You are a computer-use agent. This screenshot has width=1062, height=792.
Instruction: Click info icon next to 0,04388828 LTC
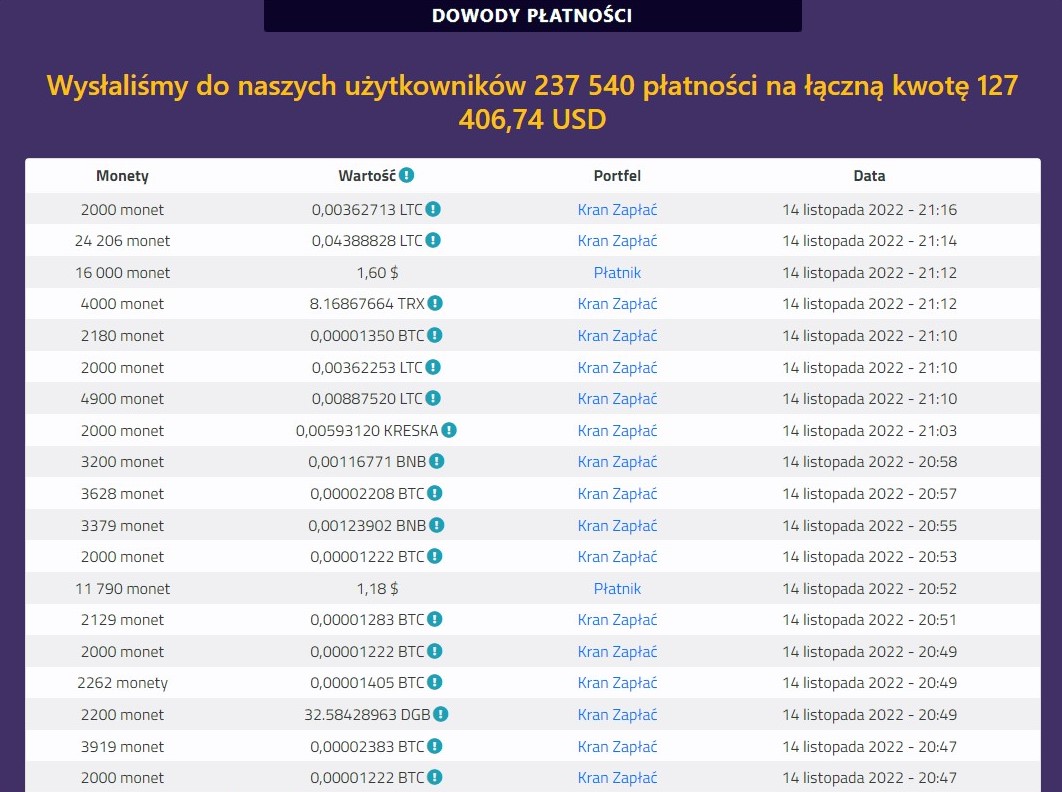[x=433, y=241]
